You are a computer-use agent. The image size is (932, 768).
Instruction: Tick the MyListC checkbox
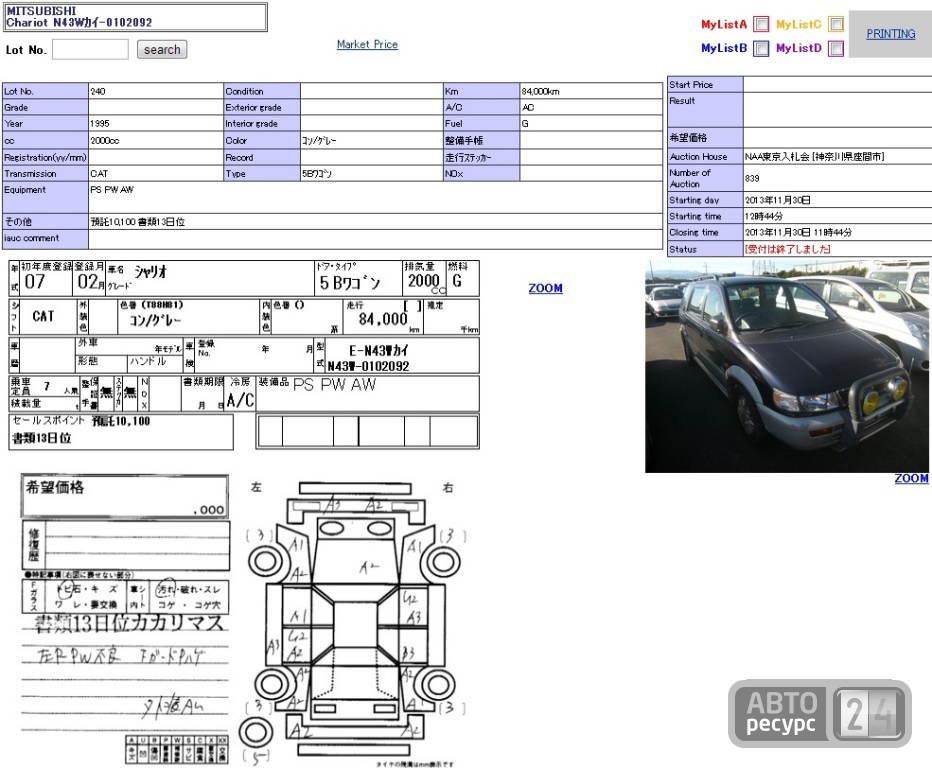coord(836,24)
